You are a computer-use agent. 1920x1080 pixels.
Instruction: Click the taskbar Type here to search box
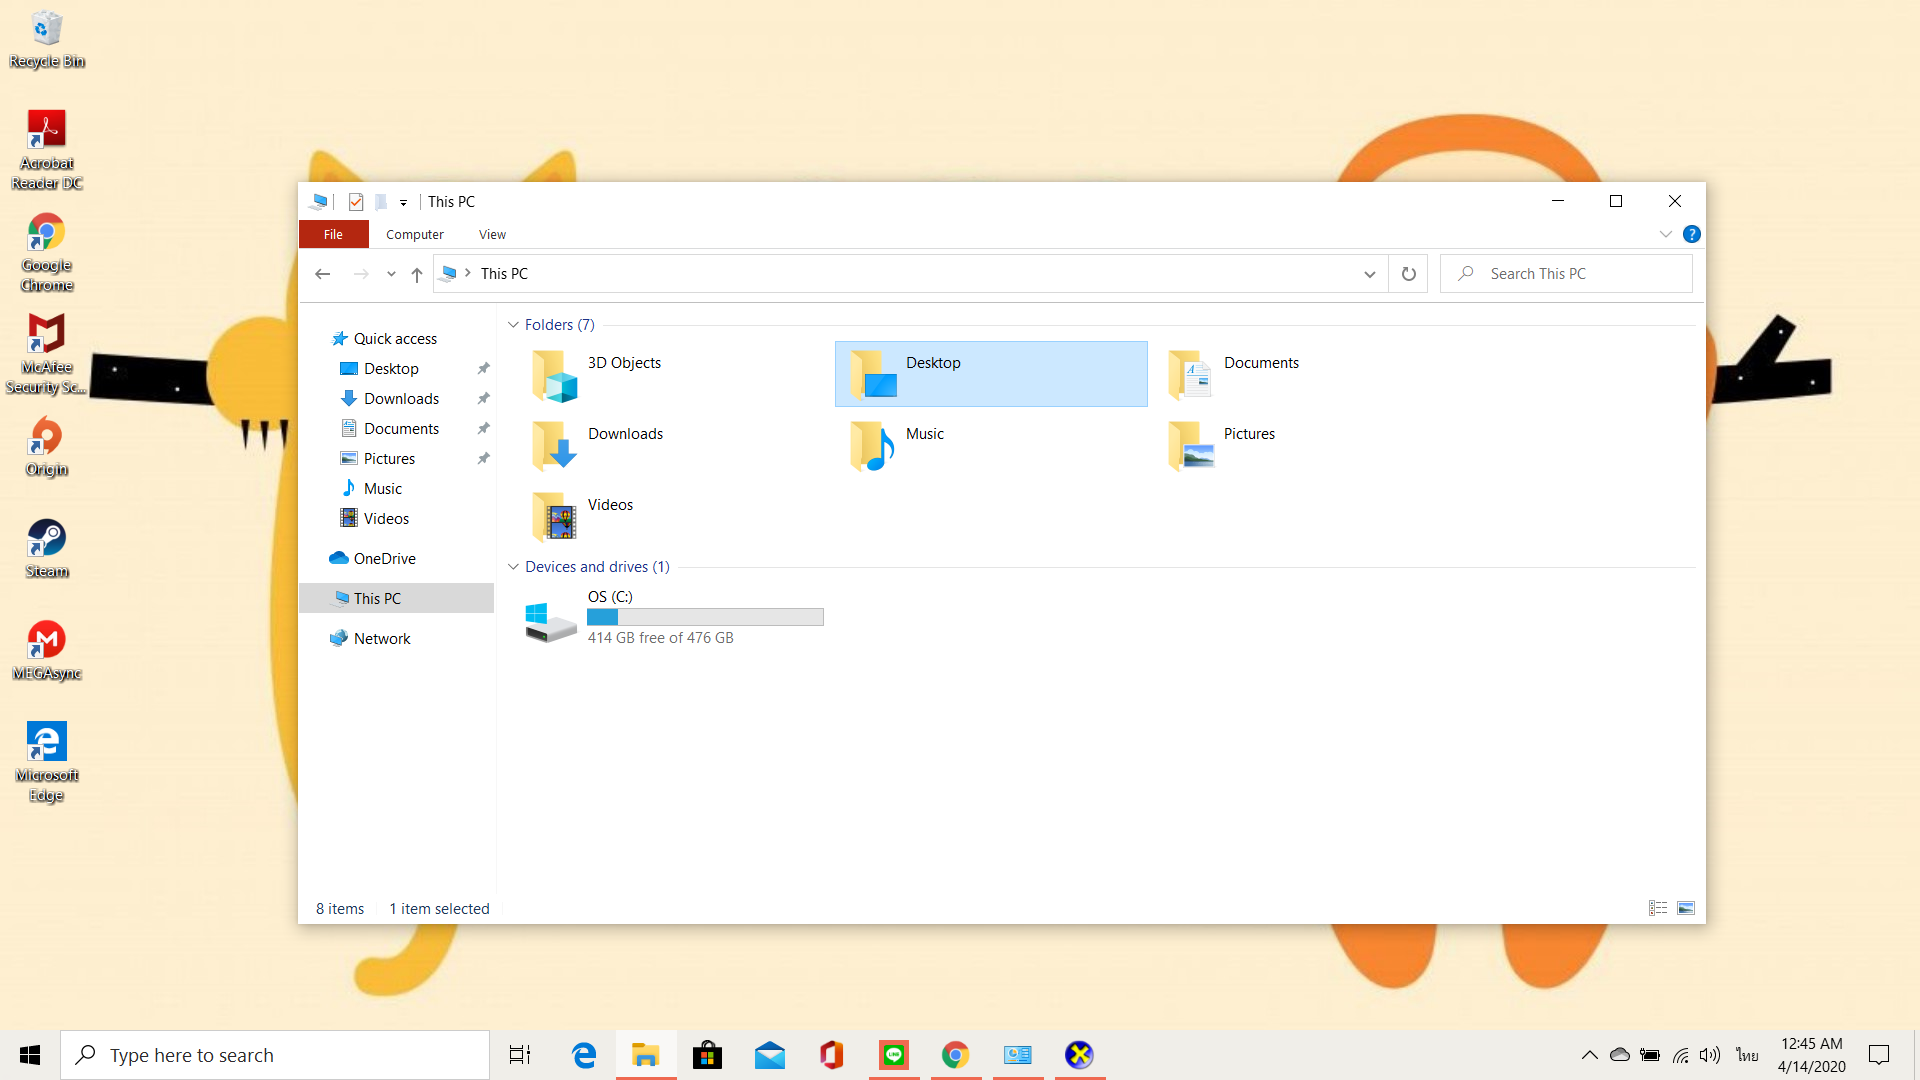(275, 1055)
